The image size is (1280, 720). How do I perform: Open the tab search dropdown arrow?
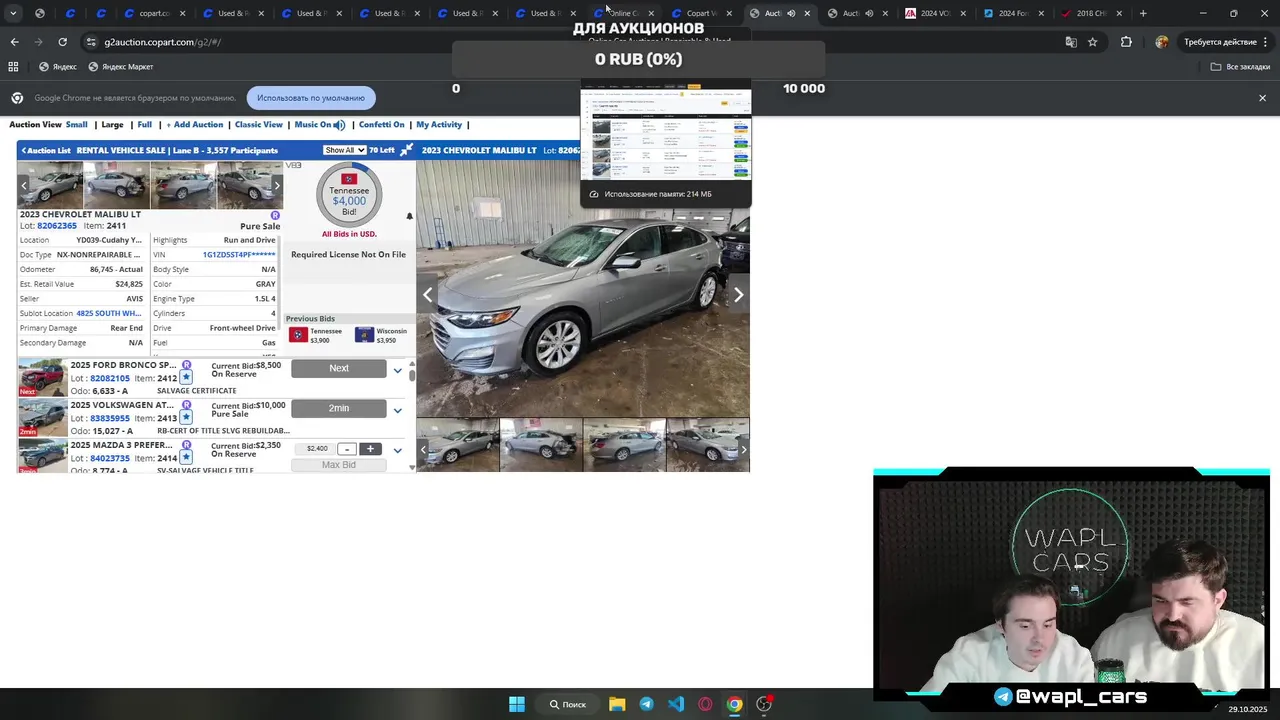point(12,13)
